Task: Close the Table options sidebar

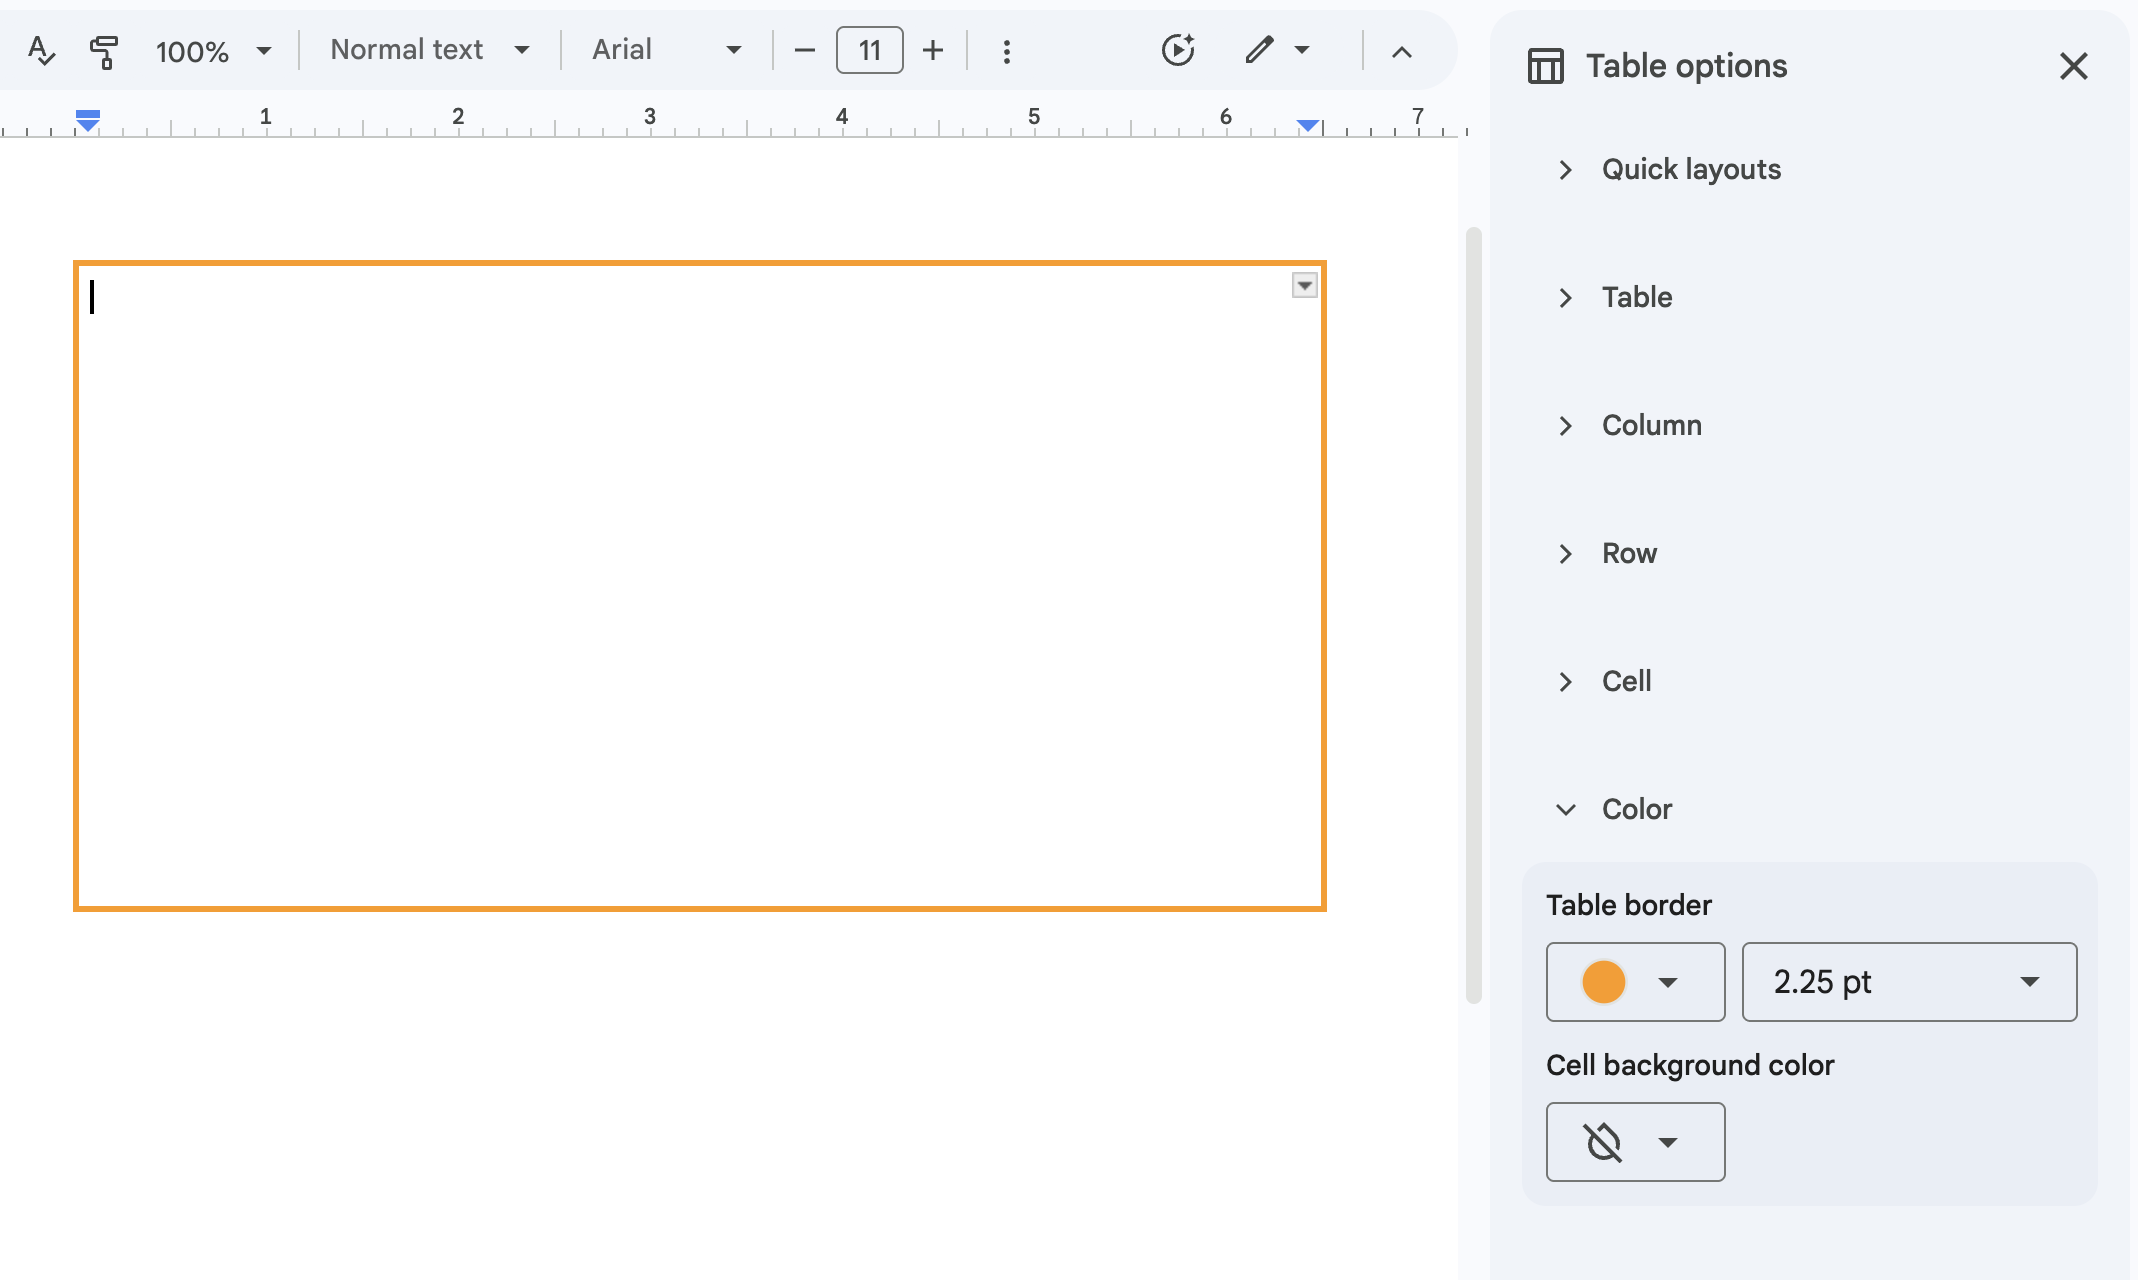Action: tap(2074, 66)
